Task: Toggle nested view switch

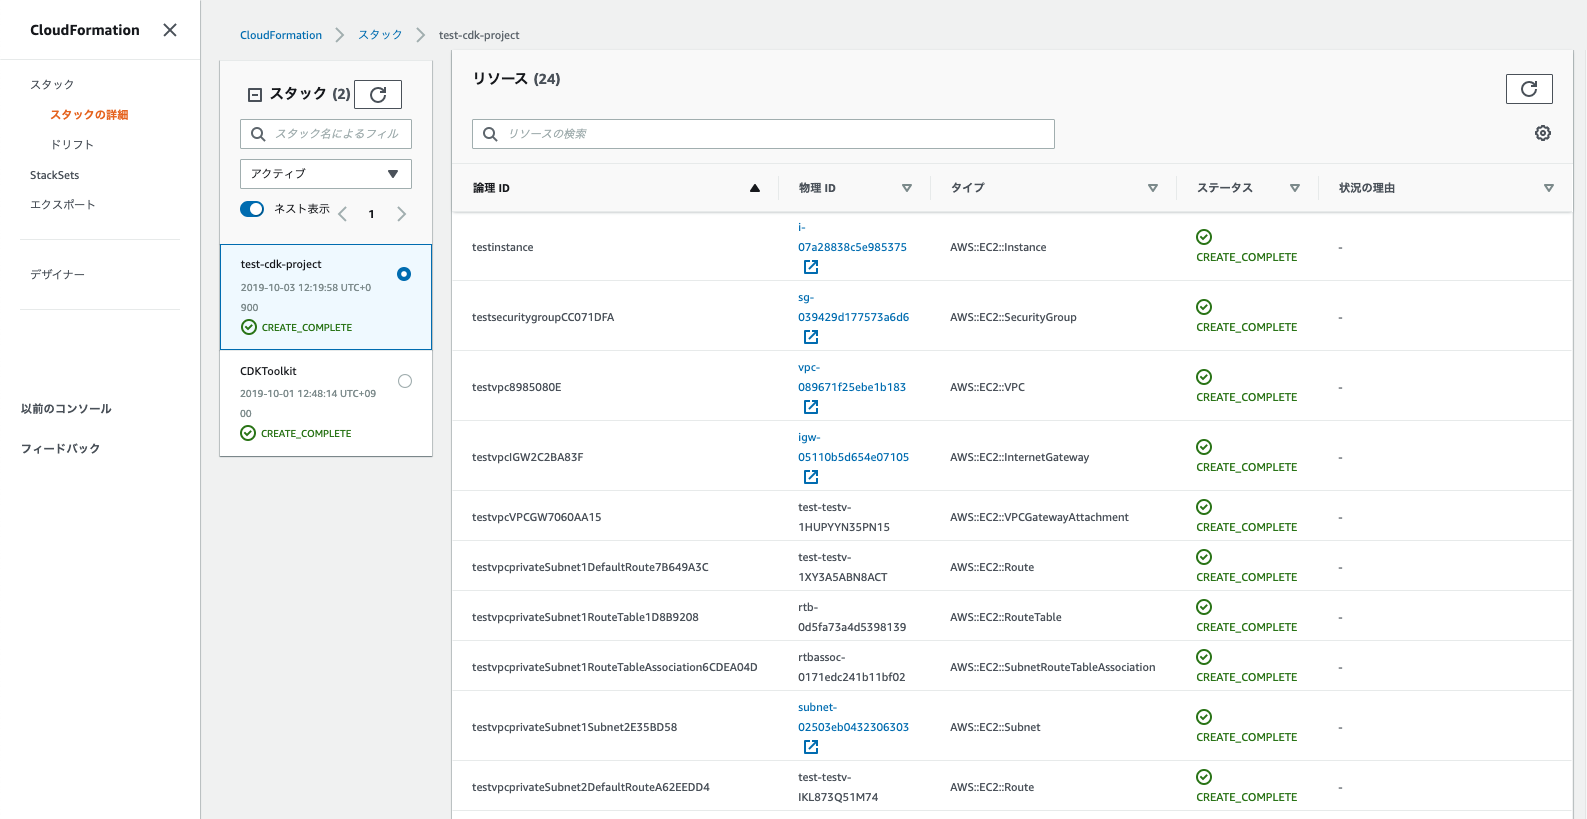Action: tap(252, 209)
